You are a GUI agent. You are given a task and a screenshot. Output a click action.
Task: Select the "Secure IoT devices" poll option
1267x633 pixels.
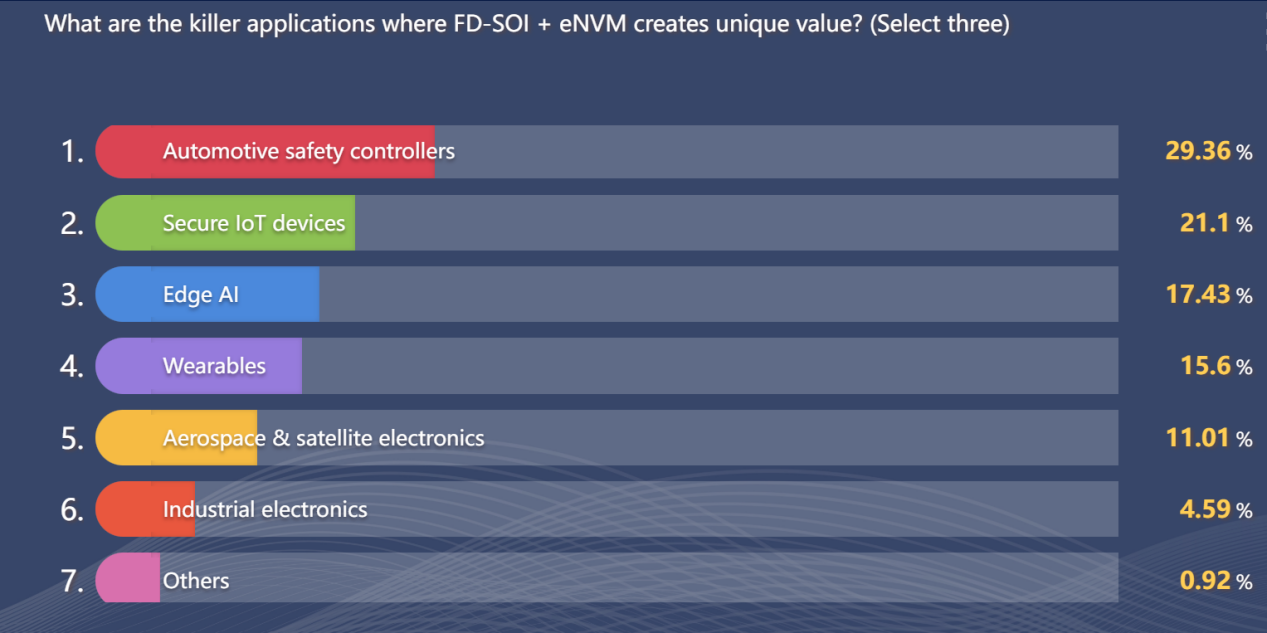coord(253,223)
